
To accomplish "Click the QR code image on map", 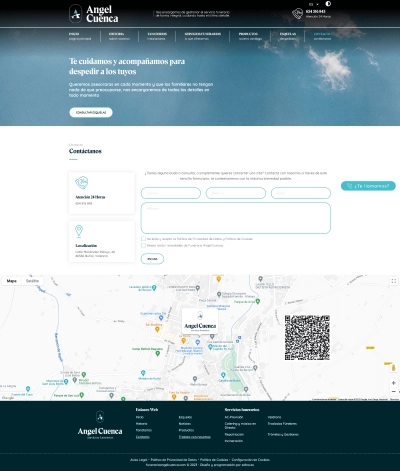I will coord(307,337).
